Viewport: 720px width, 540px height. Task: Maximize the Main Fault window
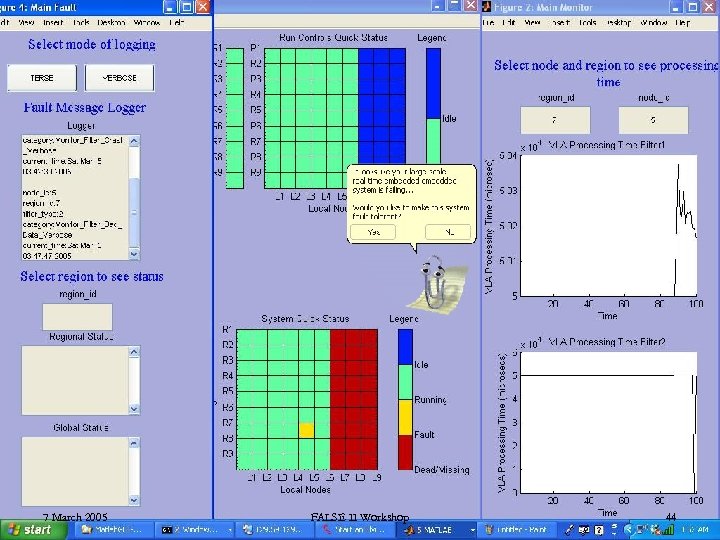point(187,7)
